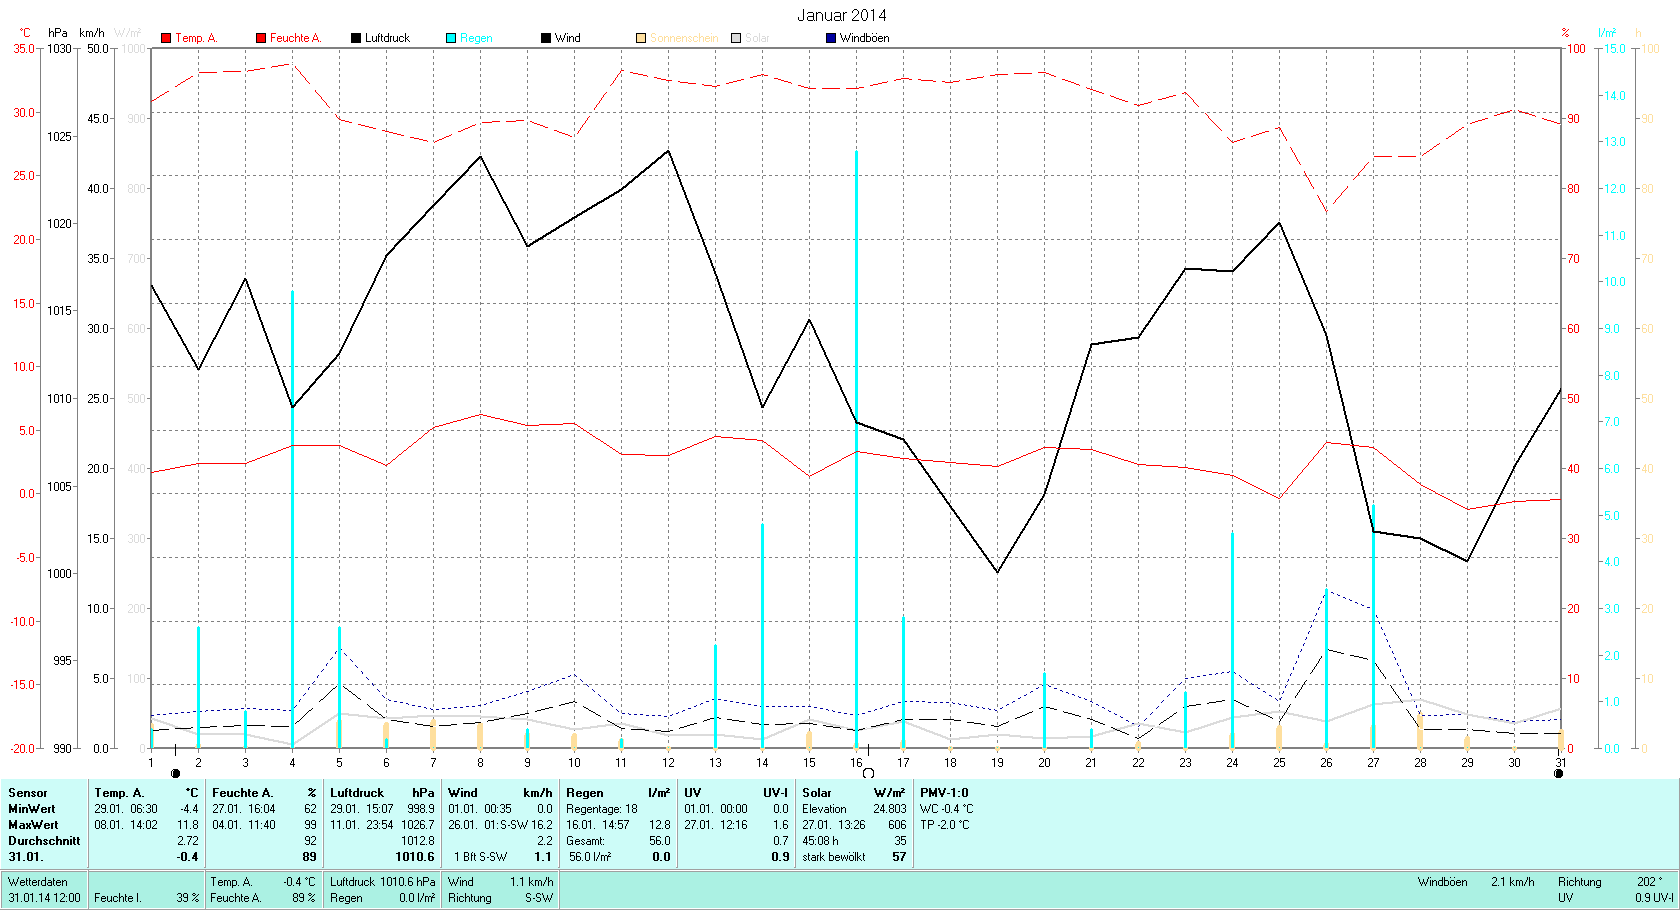The image size is (1680, 910).
Task: Click the timestamp 31.01.14 12:00
Action: [x=45, y=898]
